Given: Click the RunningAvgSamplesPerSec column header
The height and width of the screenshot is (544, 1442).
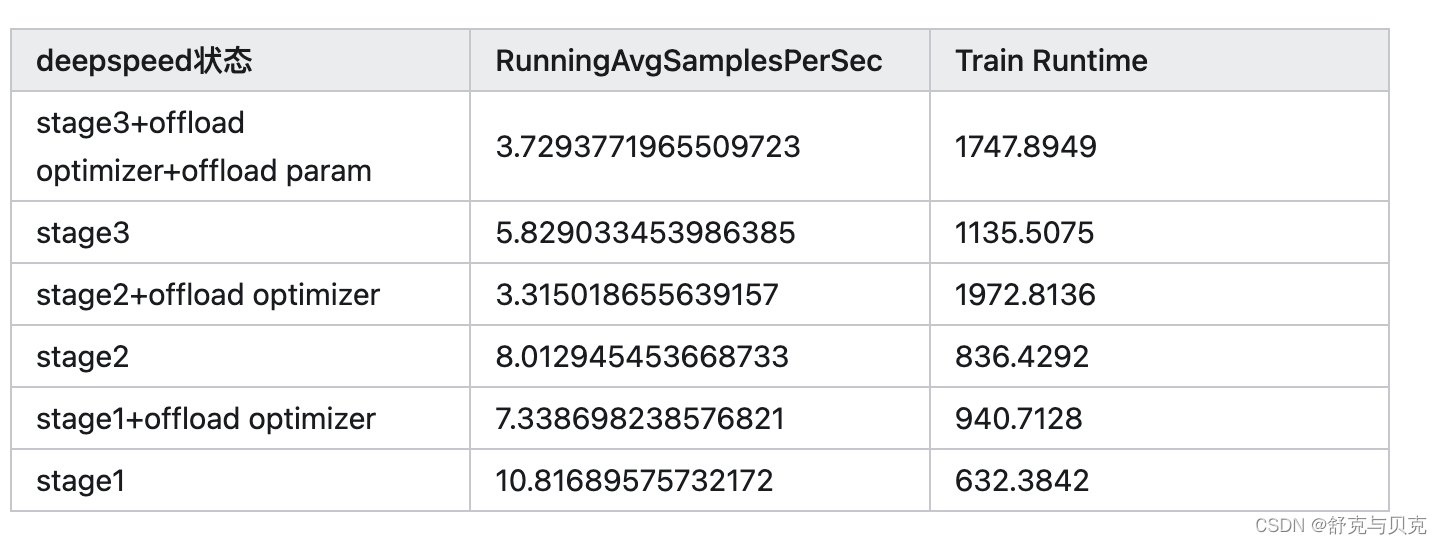Looking at the screenshot, I should pos(689,61).
